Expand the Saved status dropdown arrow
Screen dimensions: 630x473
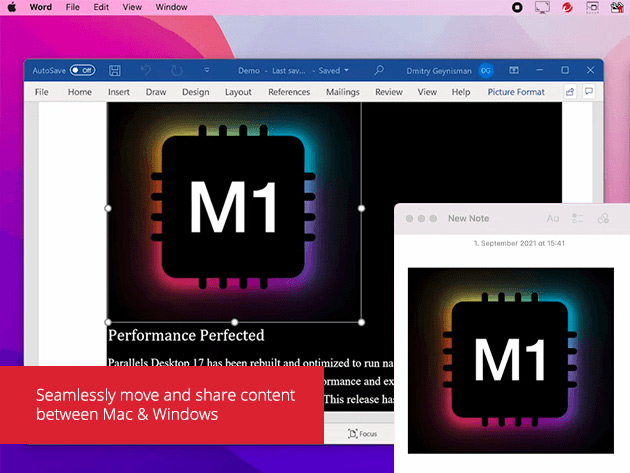(x=346, y=70)
